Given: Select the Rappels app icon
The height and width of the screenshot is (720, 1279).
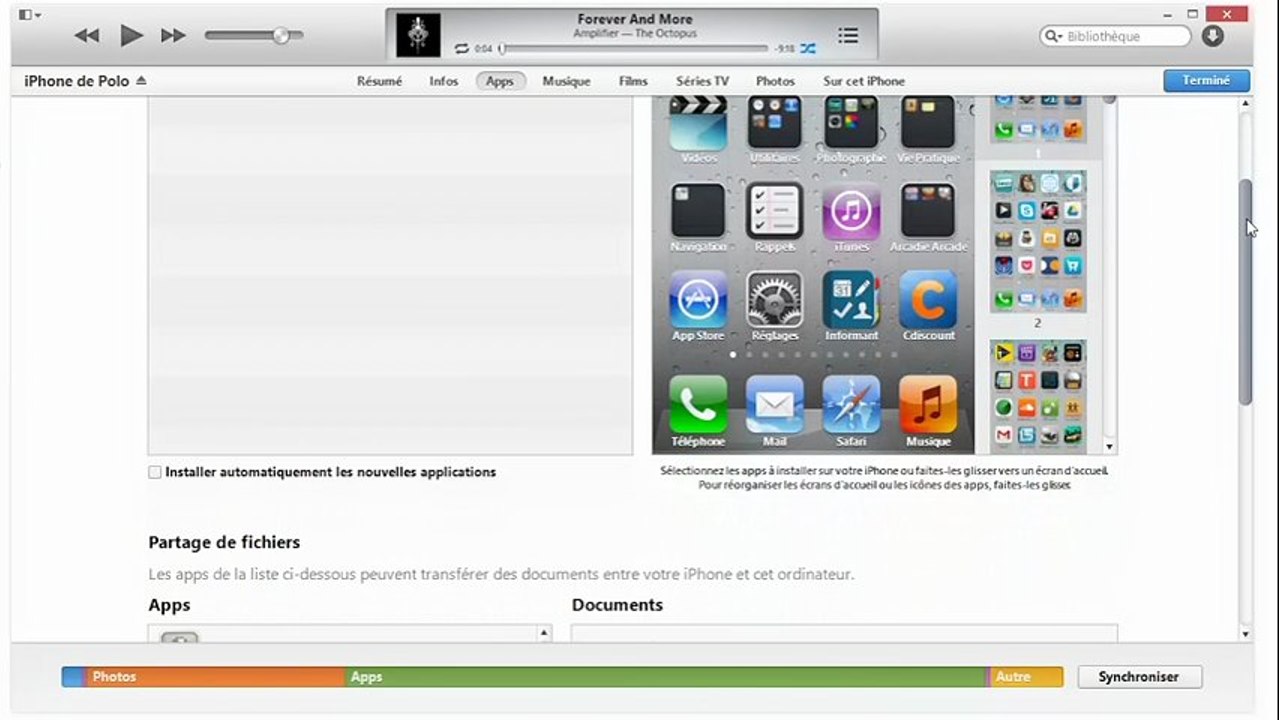Looking at the screenshot, I should (774, 210).
